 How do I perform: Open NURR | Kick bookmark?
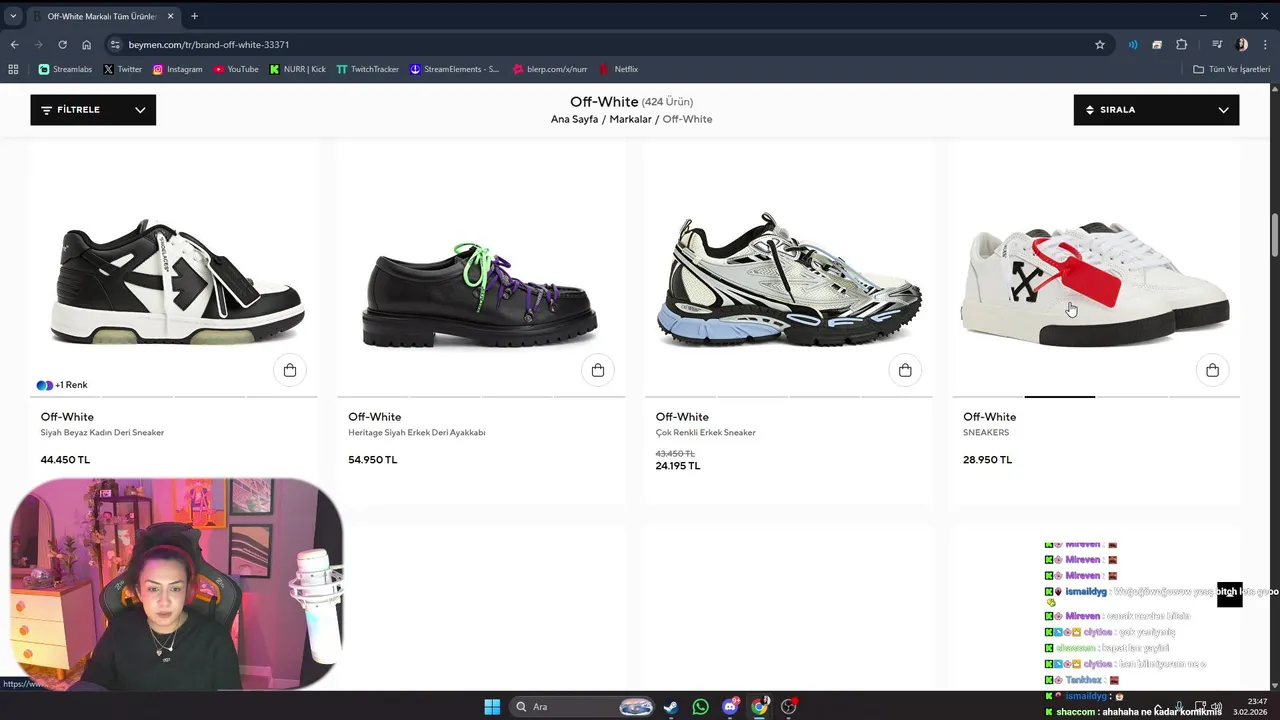298,69
